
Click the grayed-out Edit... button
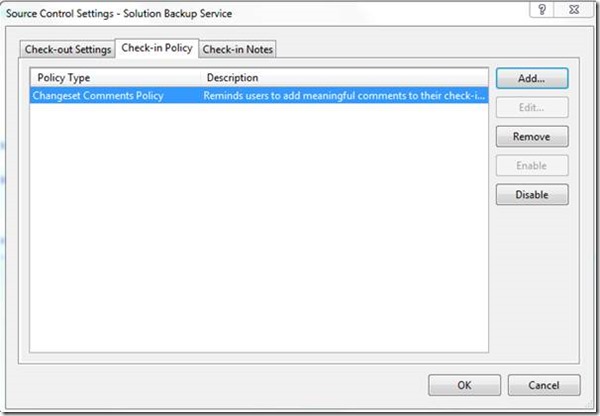(532, 108)
